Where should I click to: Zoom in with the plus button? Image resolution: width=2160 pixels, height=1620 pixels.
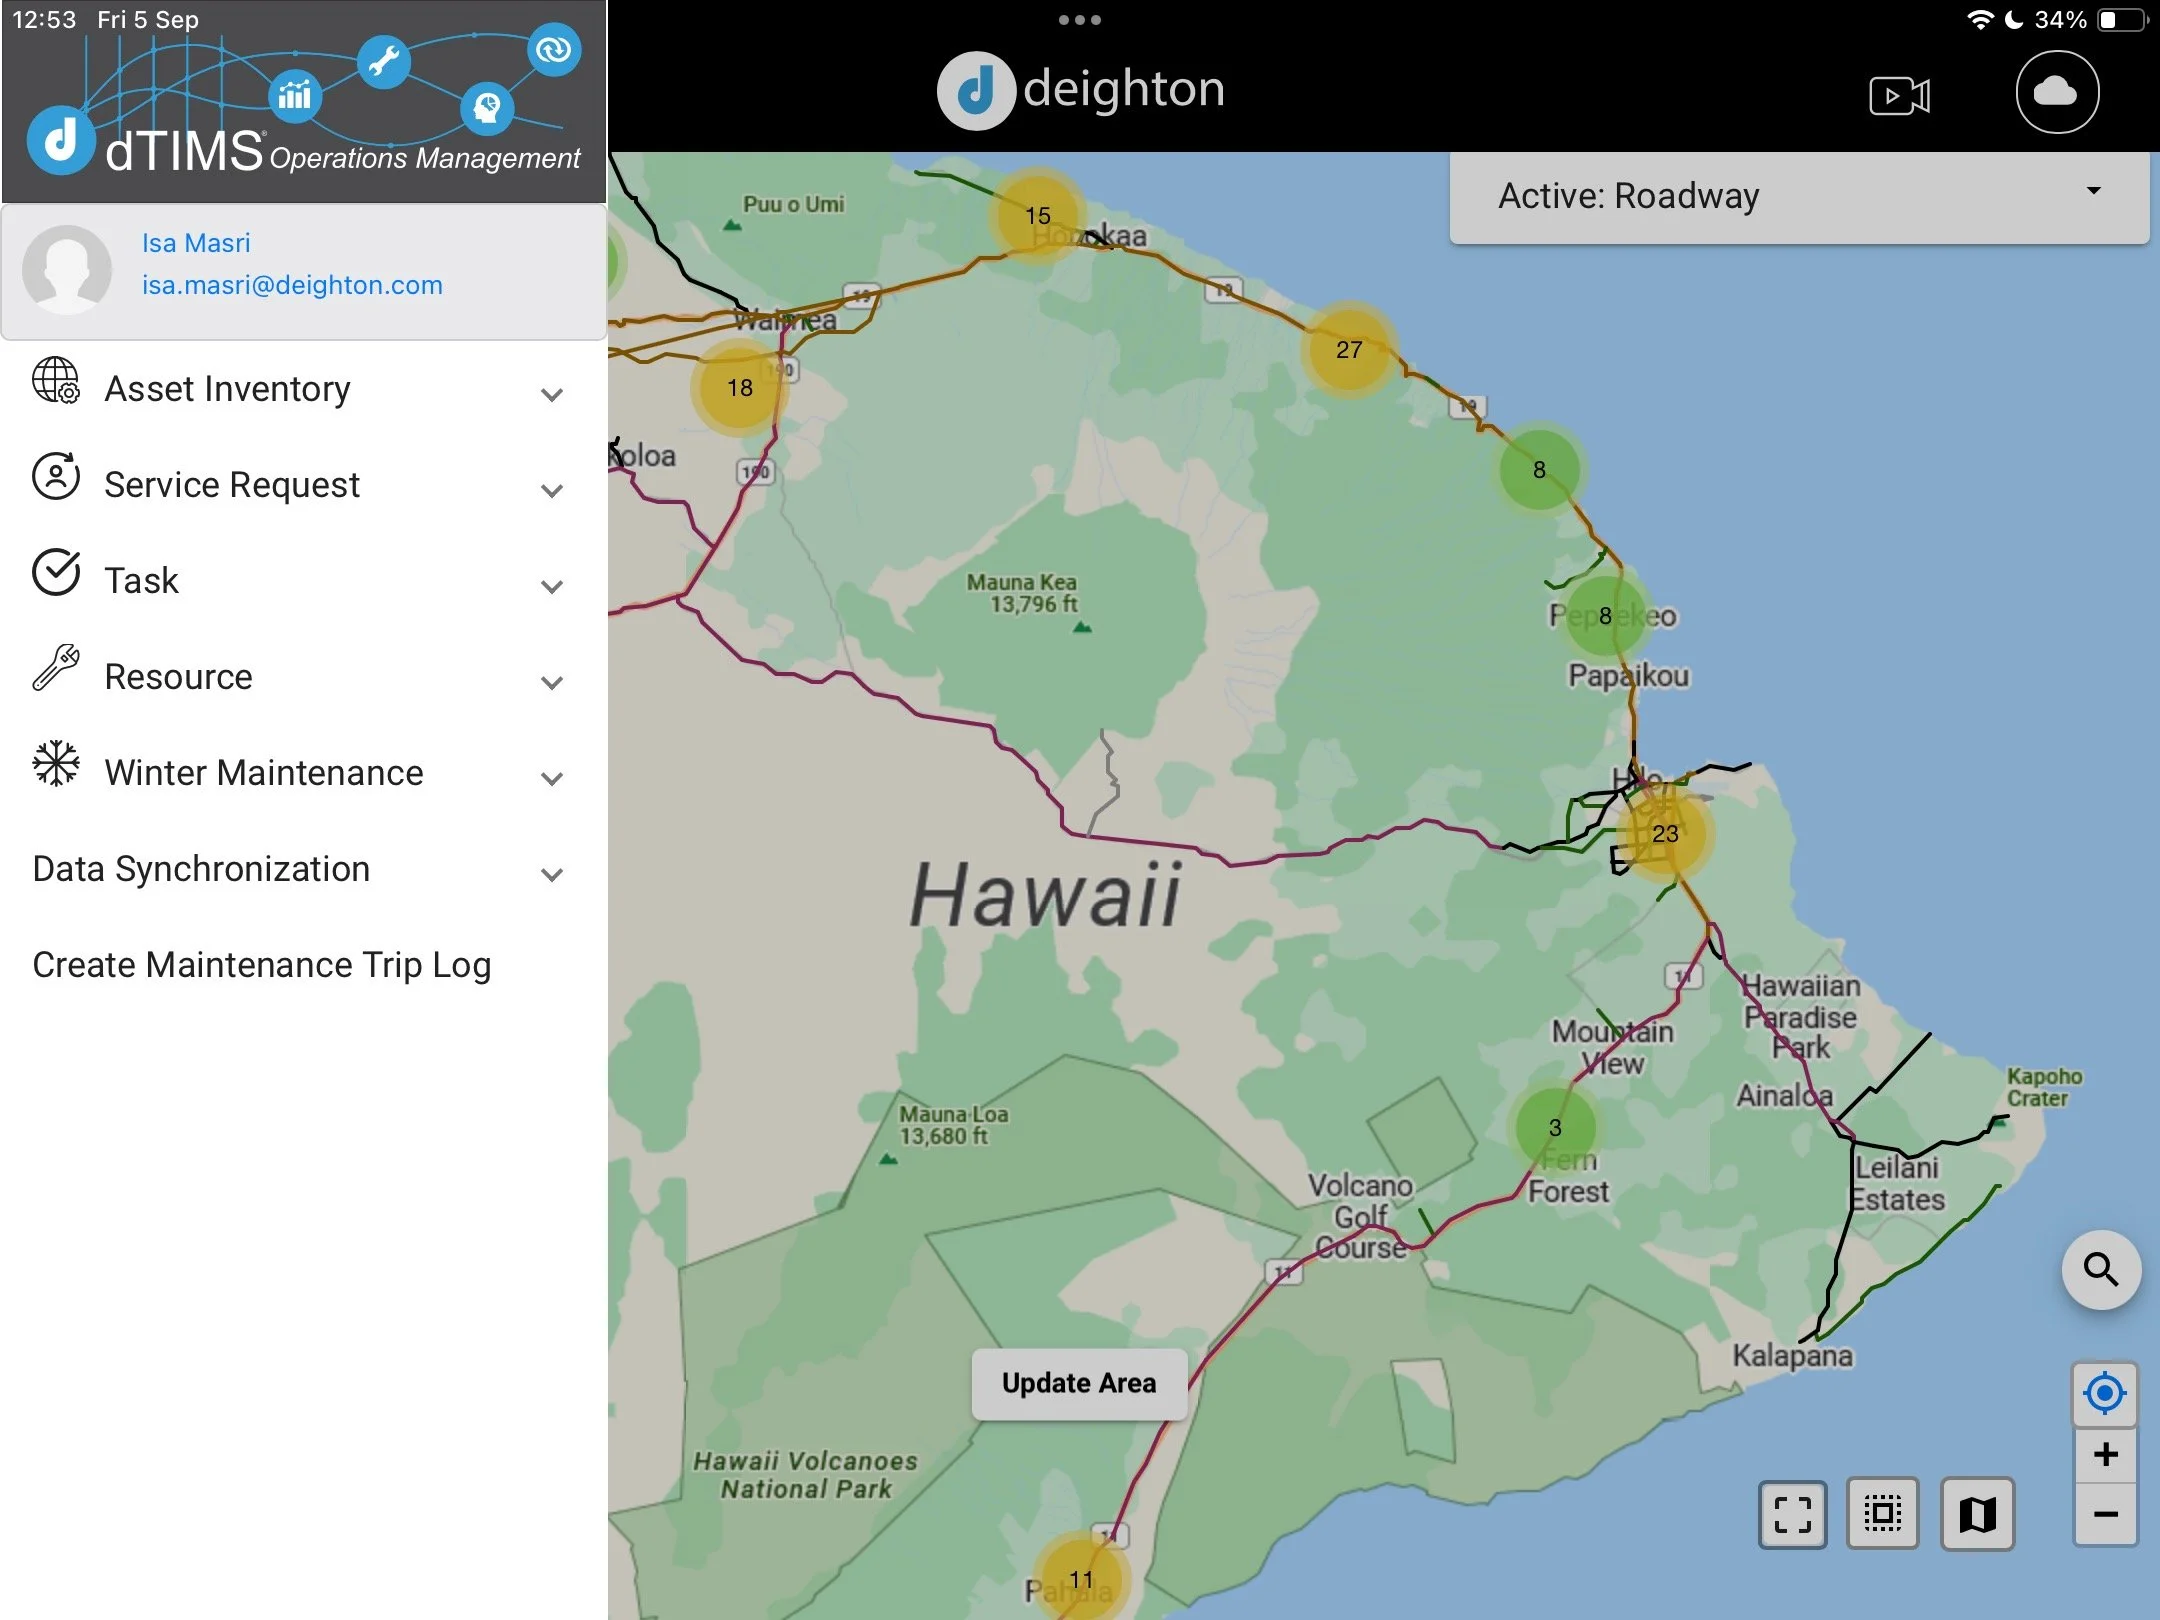pyautogui.click(x=2104, y=1454)
